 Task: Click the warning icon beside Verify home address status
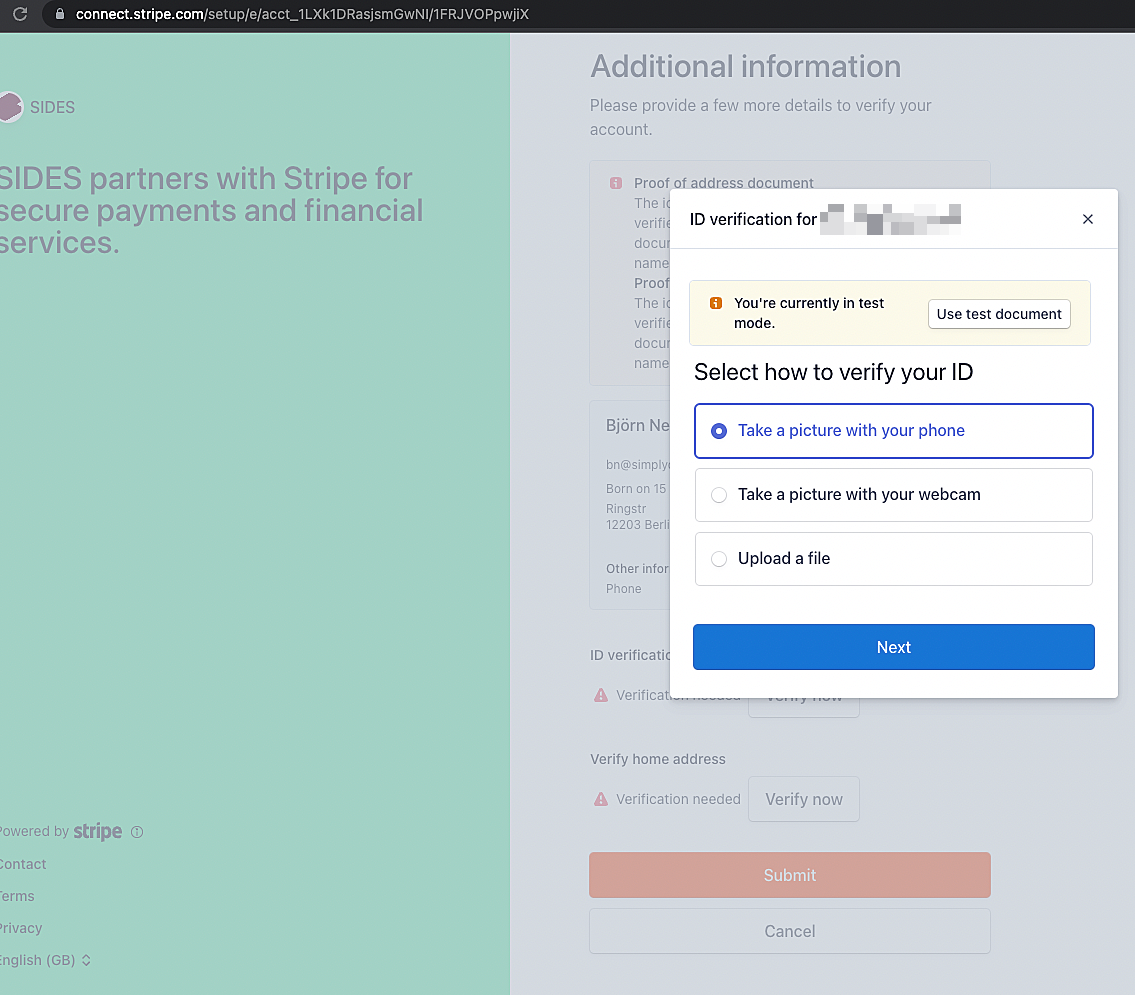(x=601, y=799)
